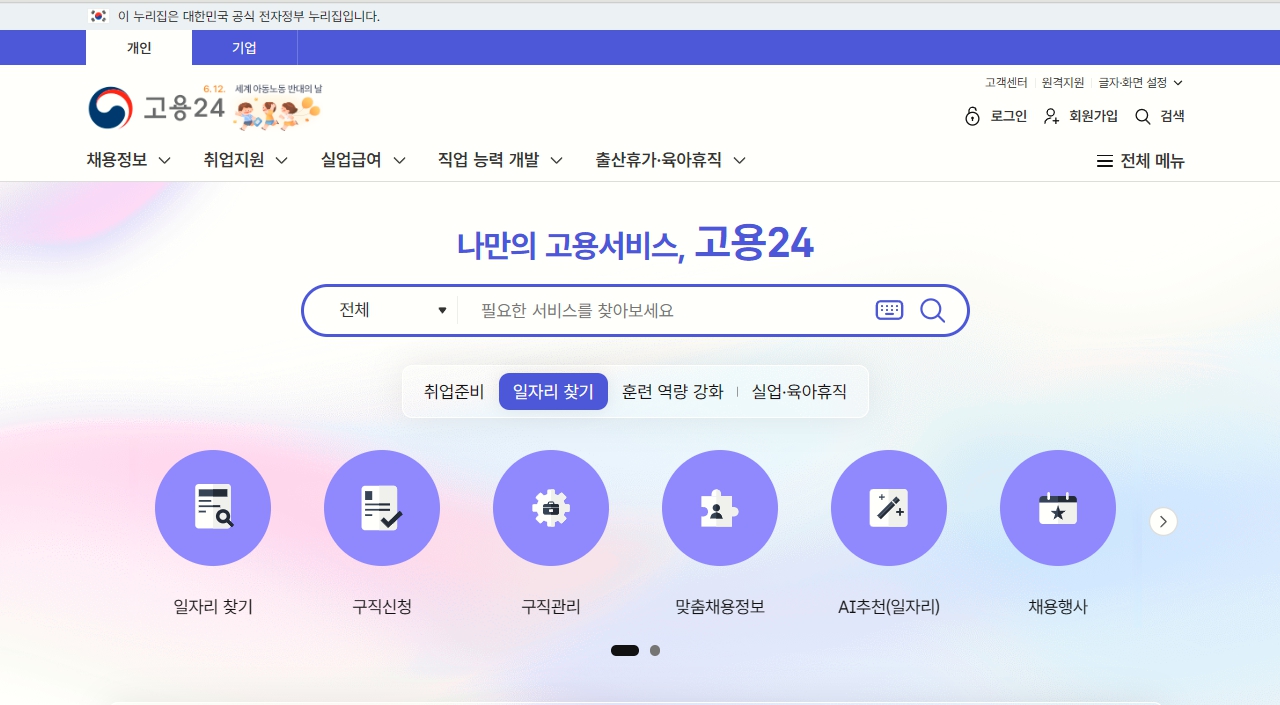This screenshot has width=1280, height=705.
Task: Select the second carousel page dot
Action: pos(655,650)
